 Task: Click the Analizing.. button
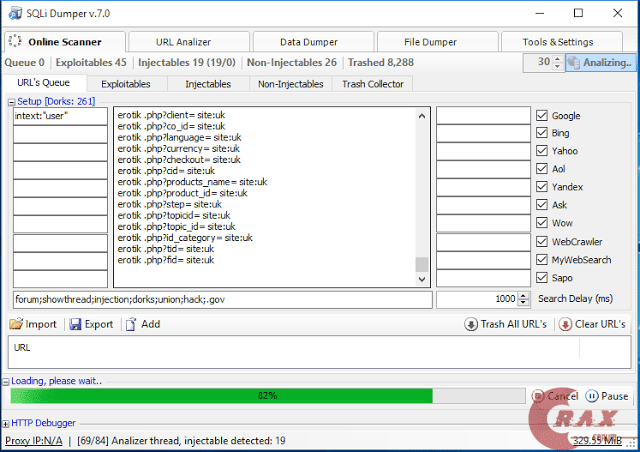point(600,62)
